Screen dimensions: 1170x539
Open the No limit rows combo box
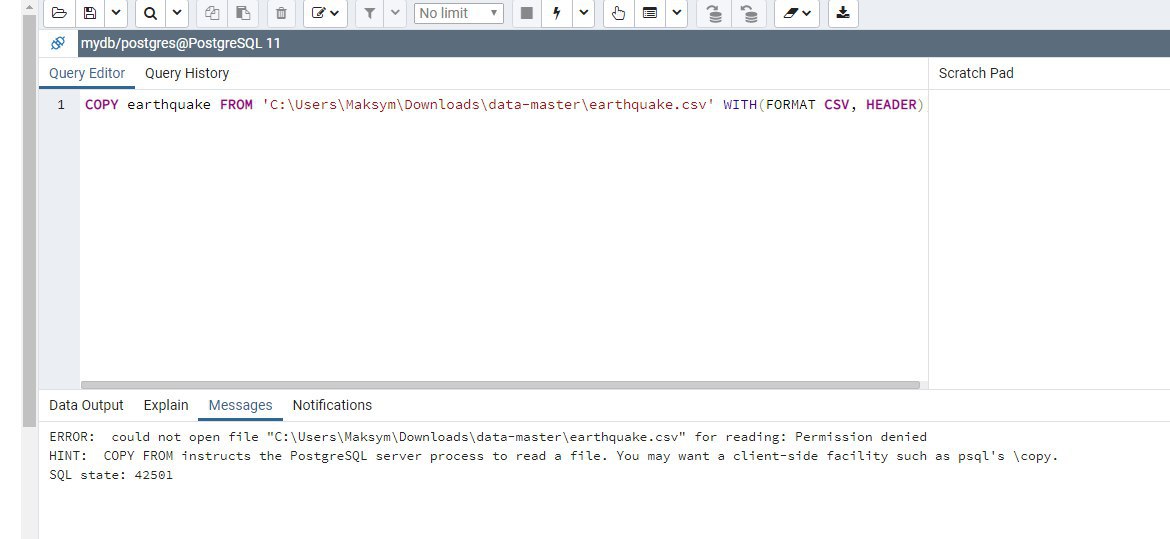[459, 13]
